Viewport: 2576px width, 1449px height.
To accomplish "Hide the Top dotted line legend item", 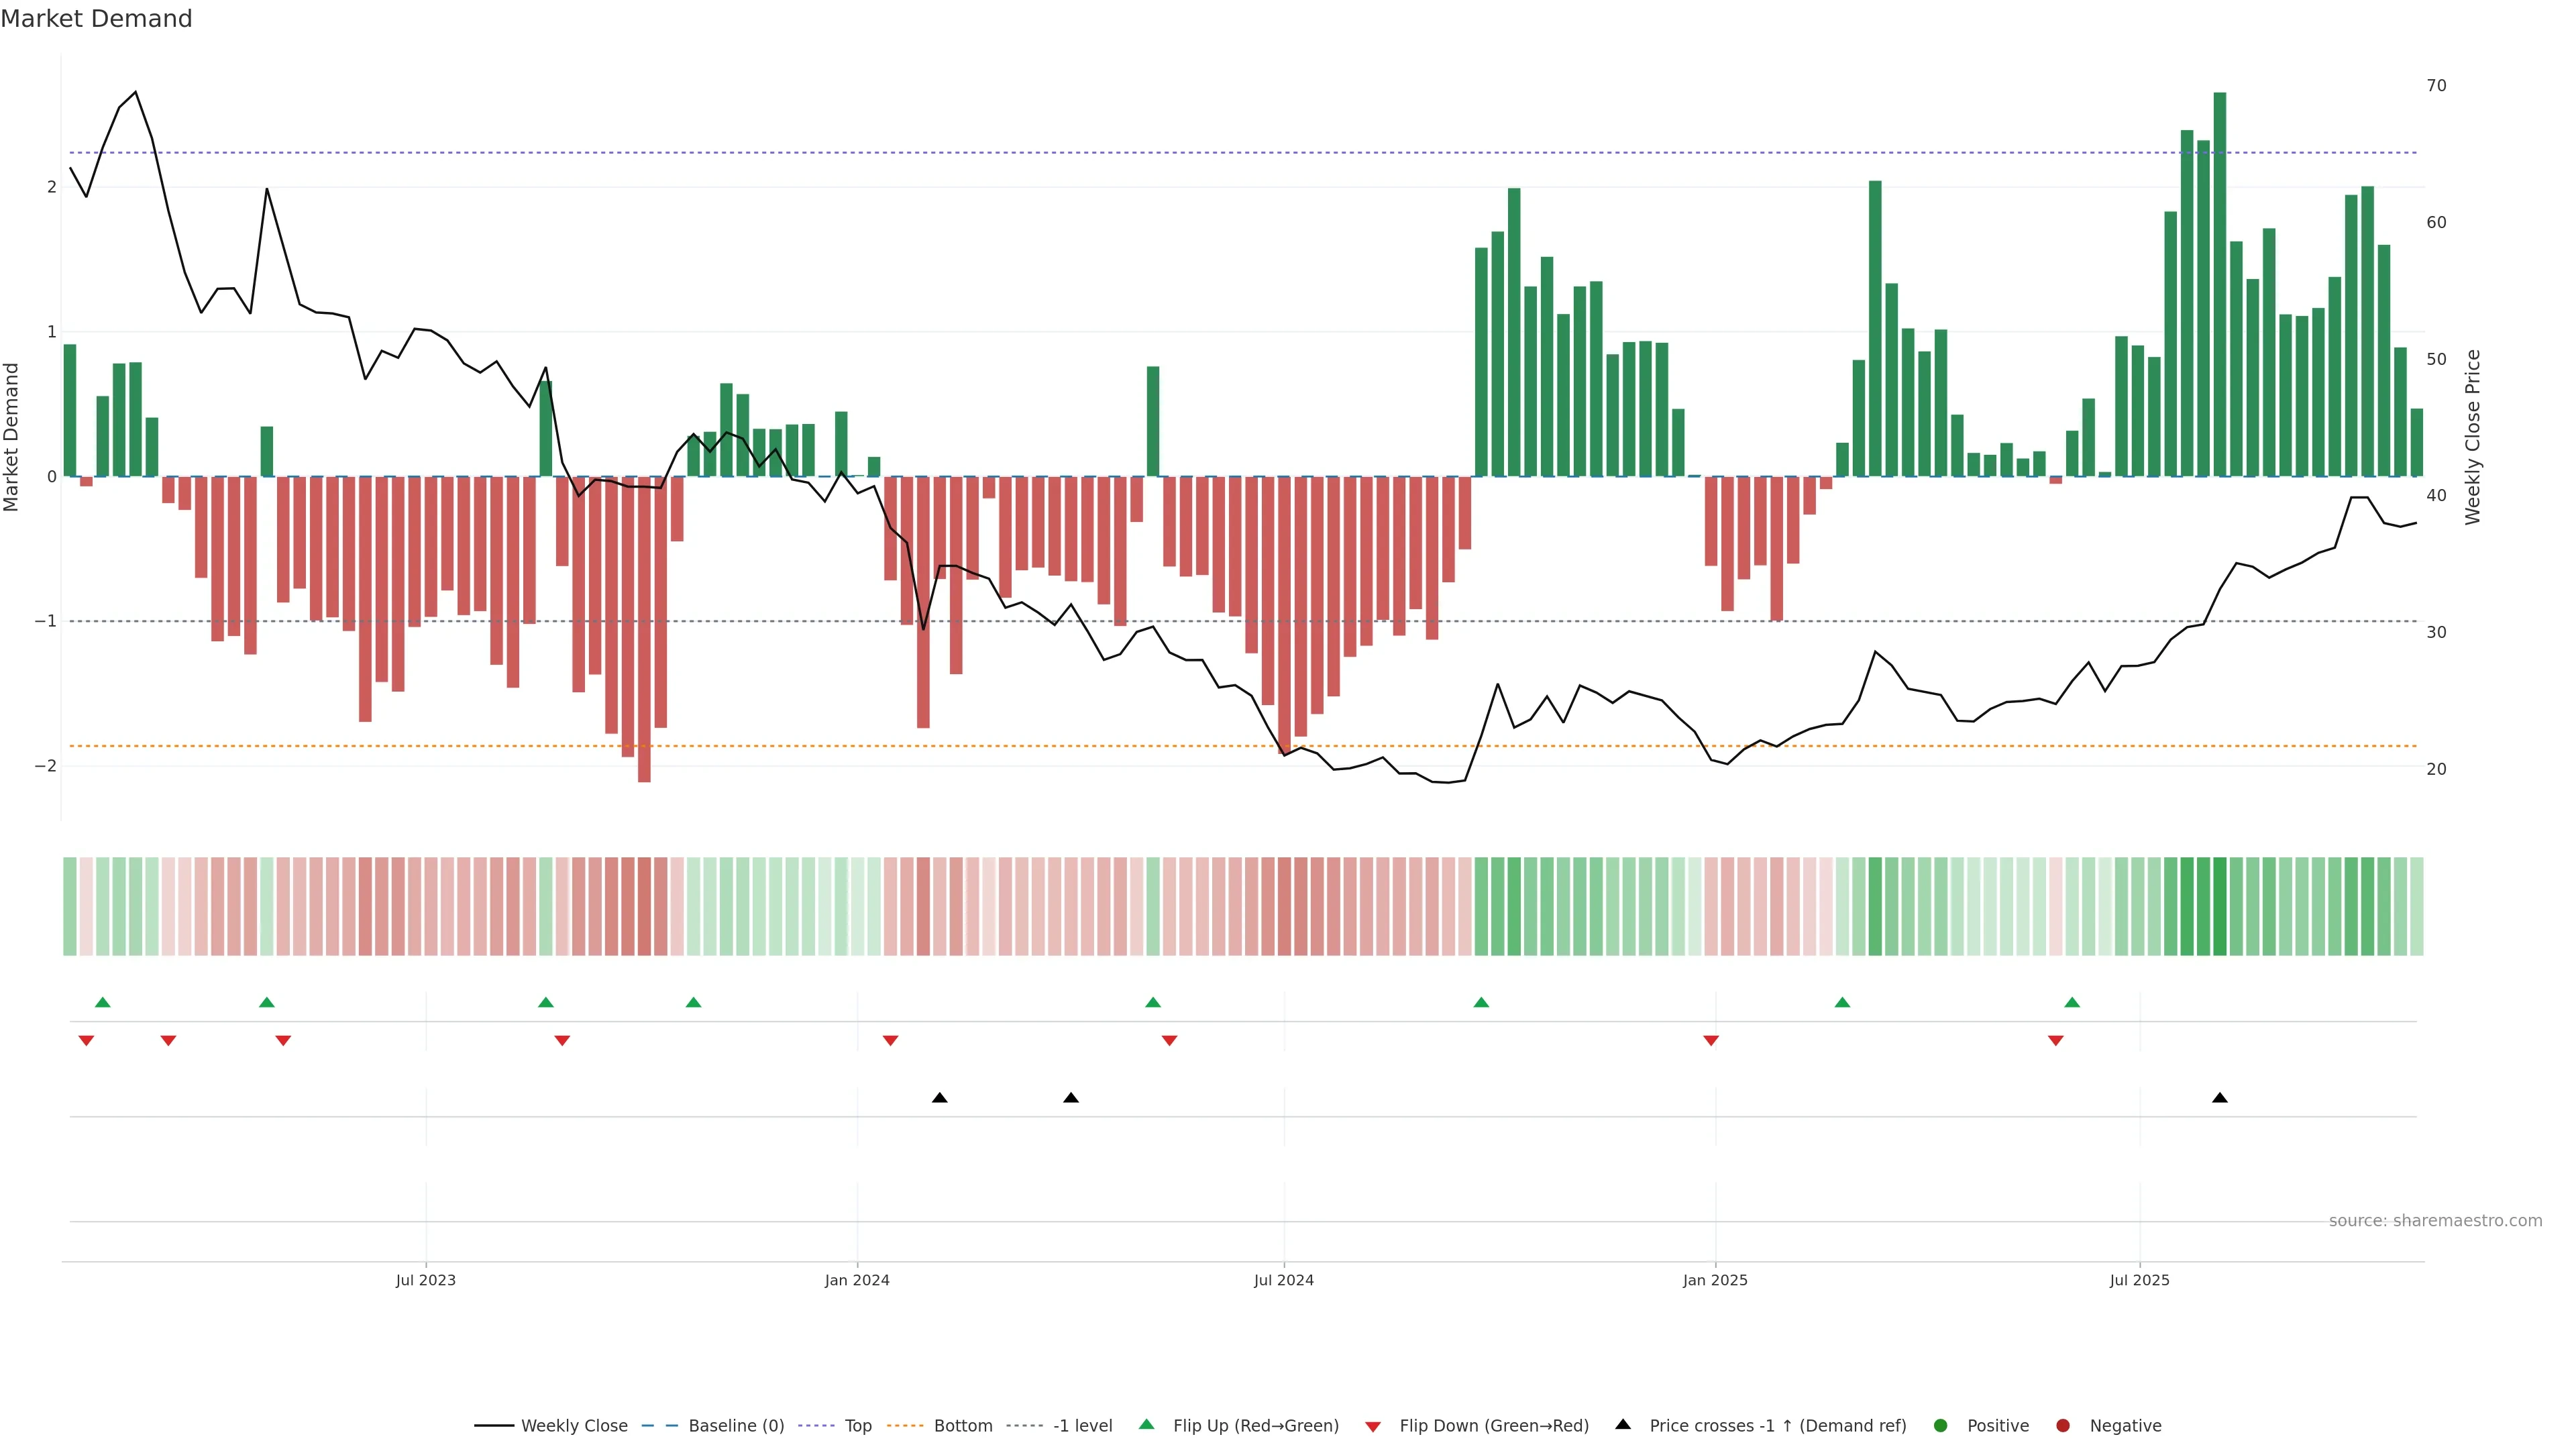I will pos(857,1425).
